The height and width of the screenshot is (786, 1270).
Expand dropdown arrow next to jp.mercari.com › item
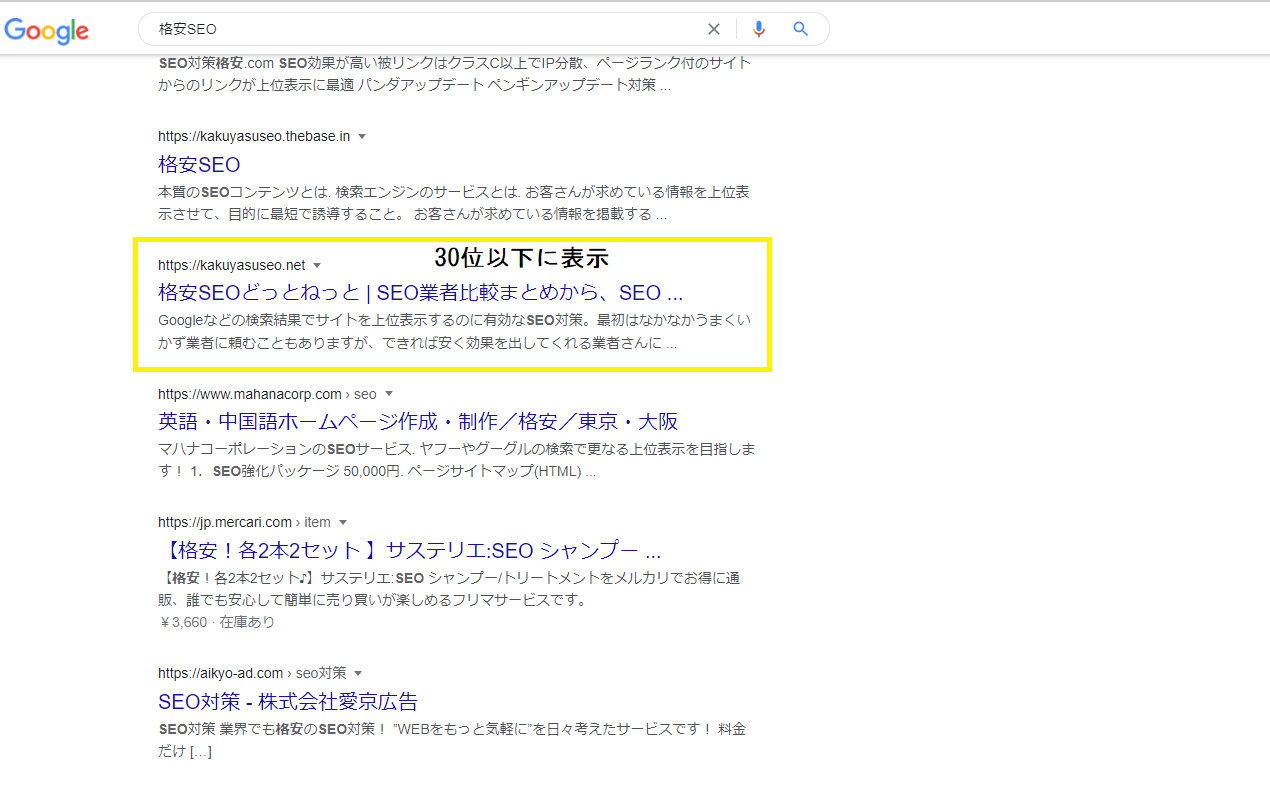point(343,522)
